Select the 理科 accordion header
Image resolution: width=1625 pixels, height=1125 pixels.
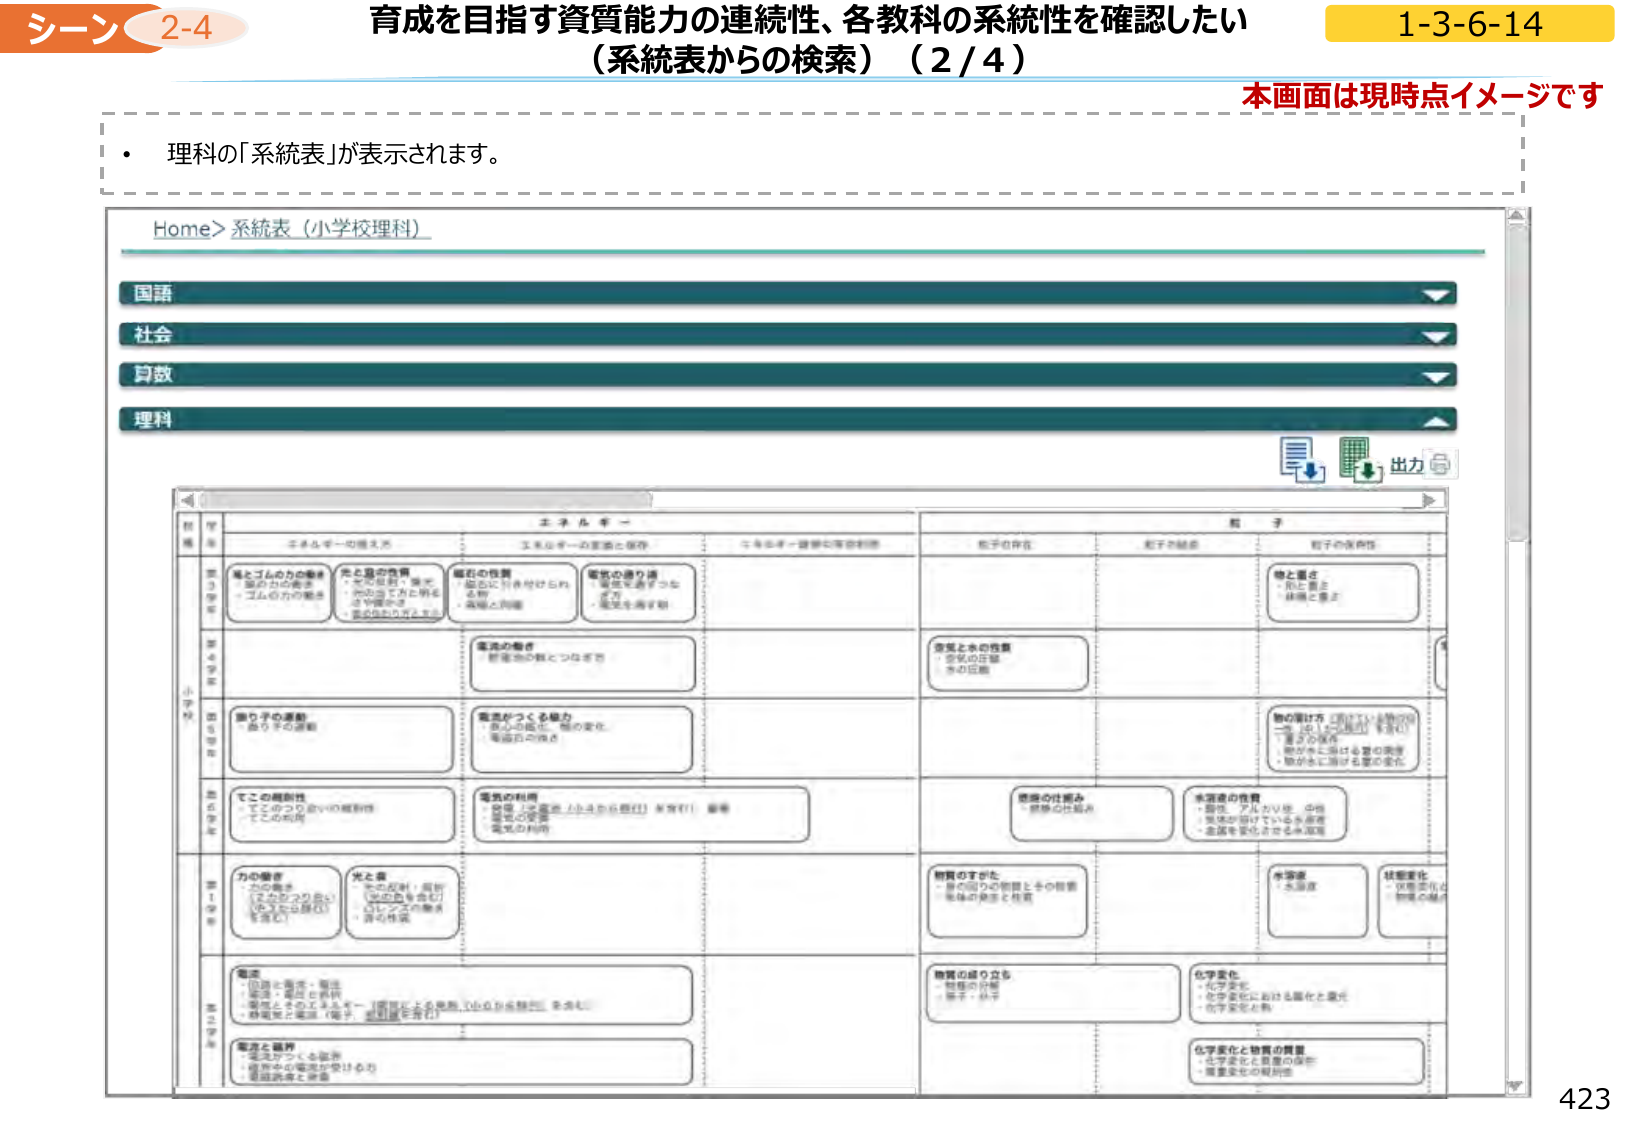tap(787, 420)
